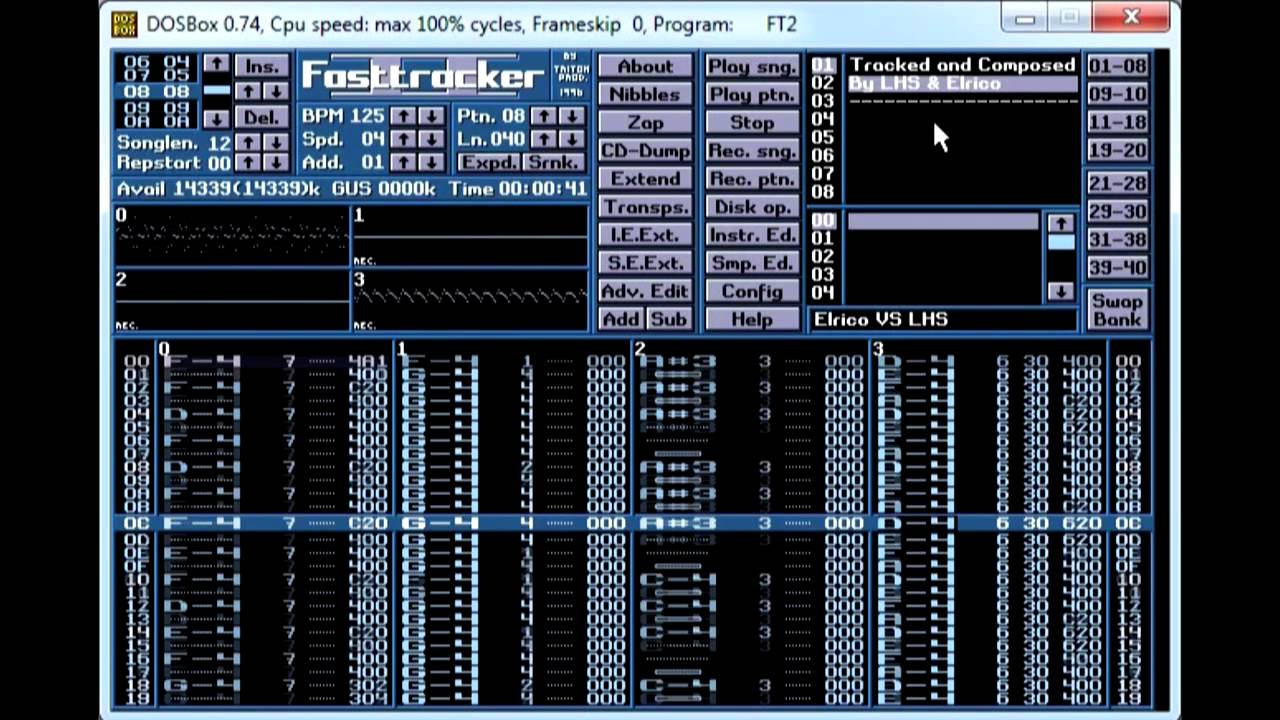Increase Songlen. with its up arrow
This screenshot has height=720, width=1280.
click(247, 143)
